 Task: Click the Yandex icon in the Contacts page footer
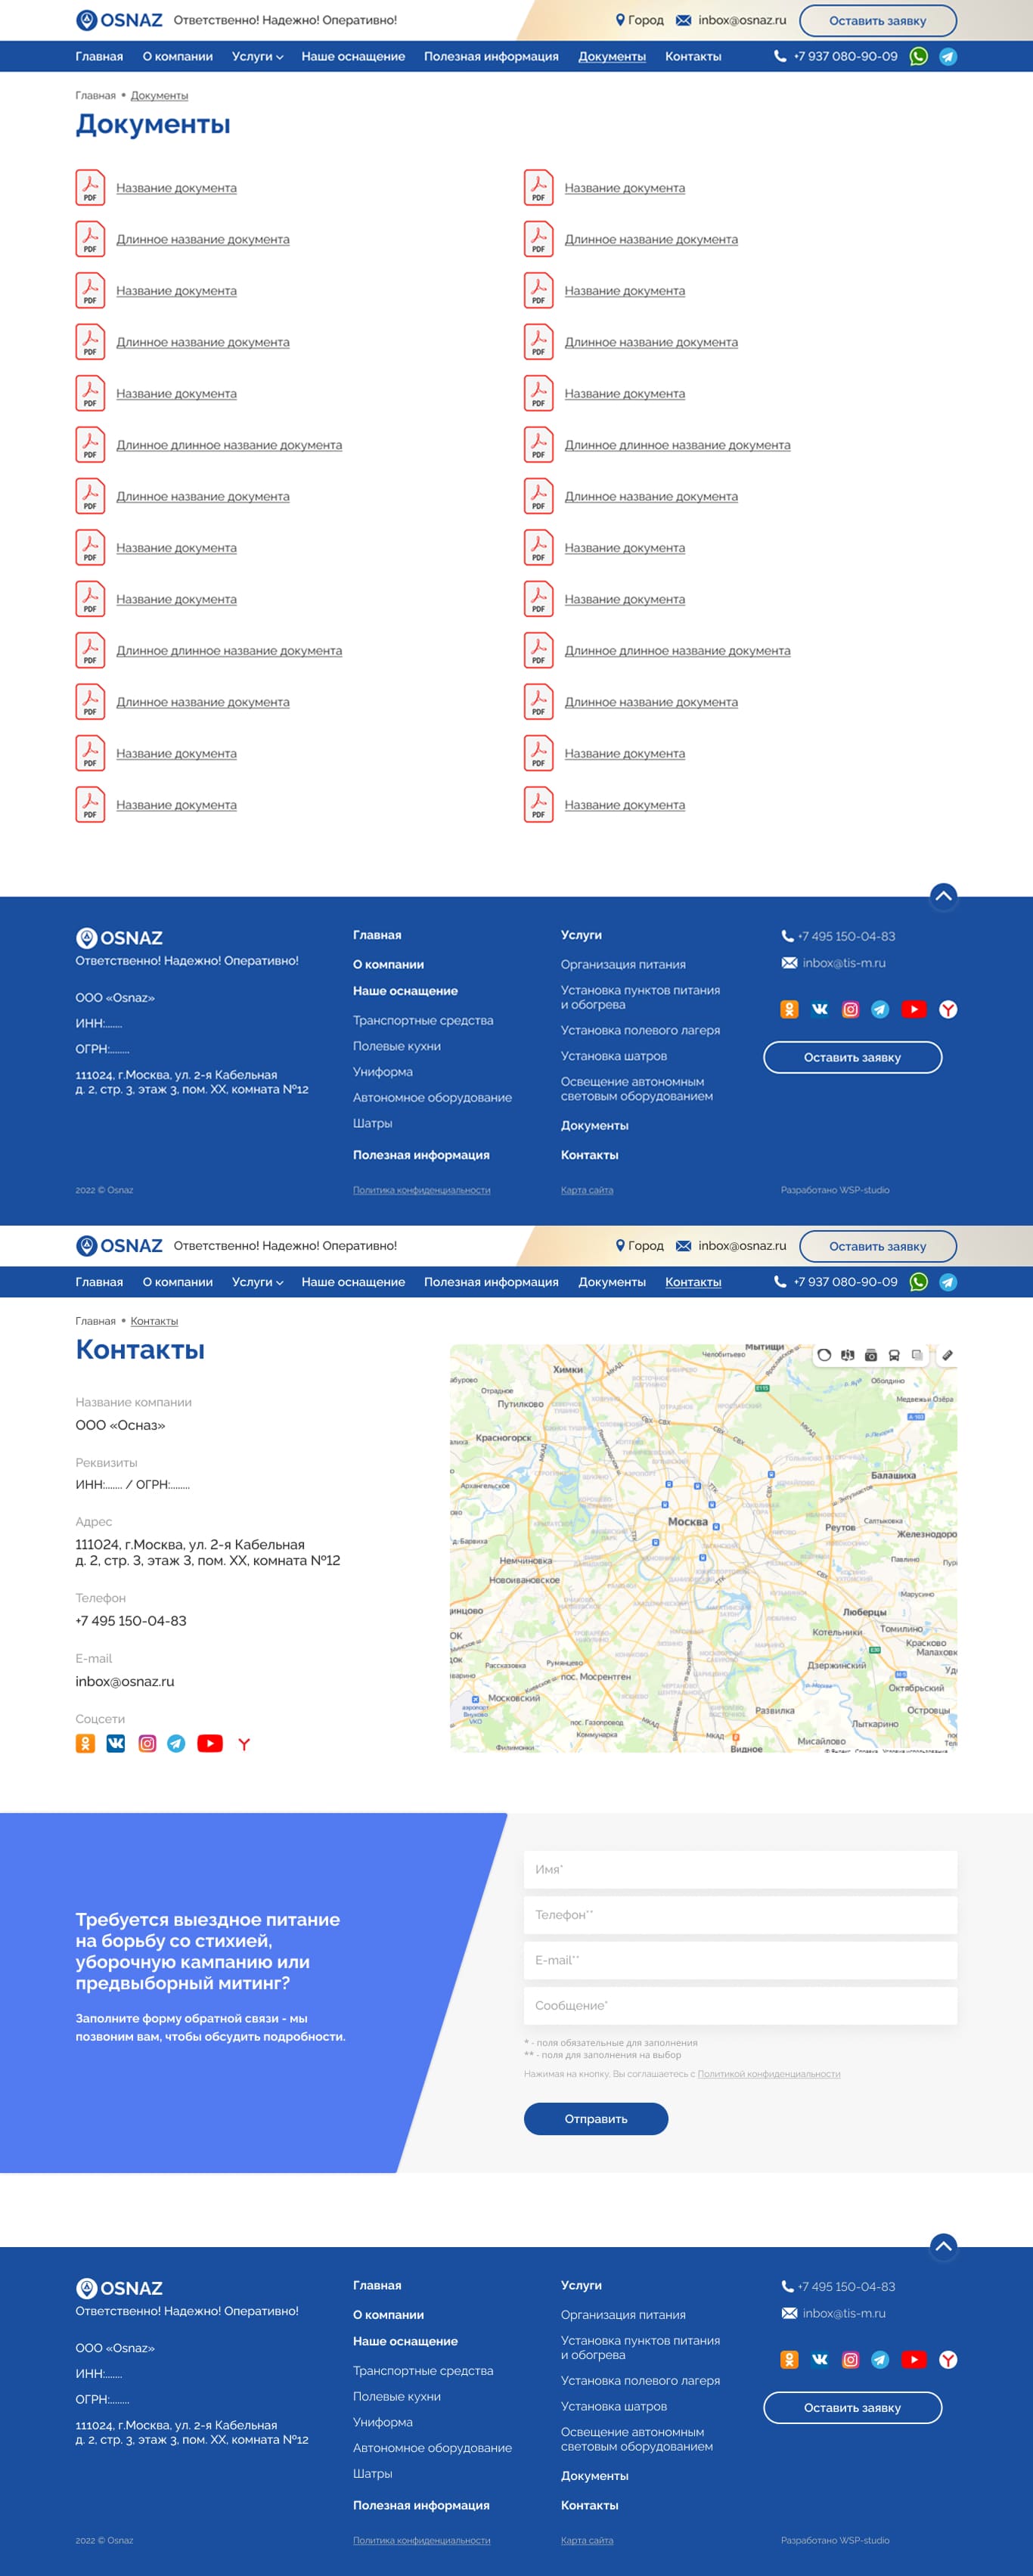[x=948, y=2359]
